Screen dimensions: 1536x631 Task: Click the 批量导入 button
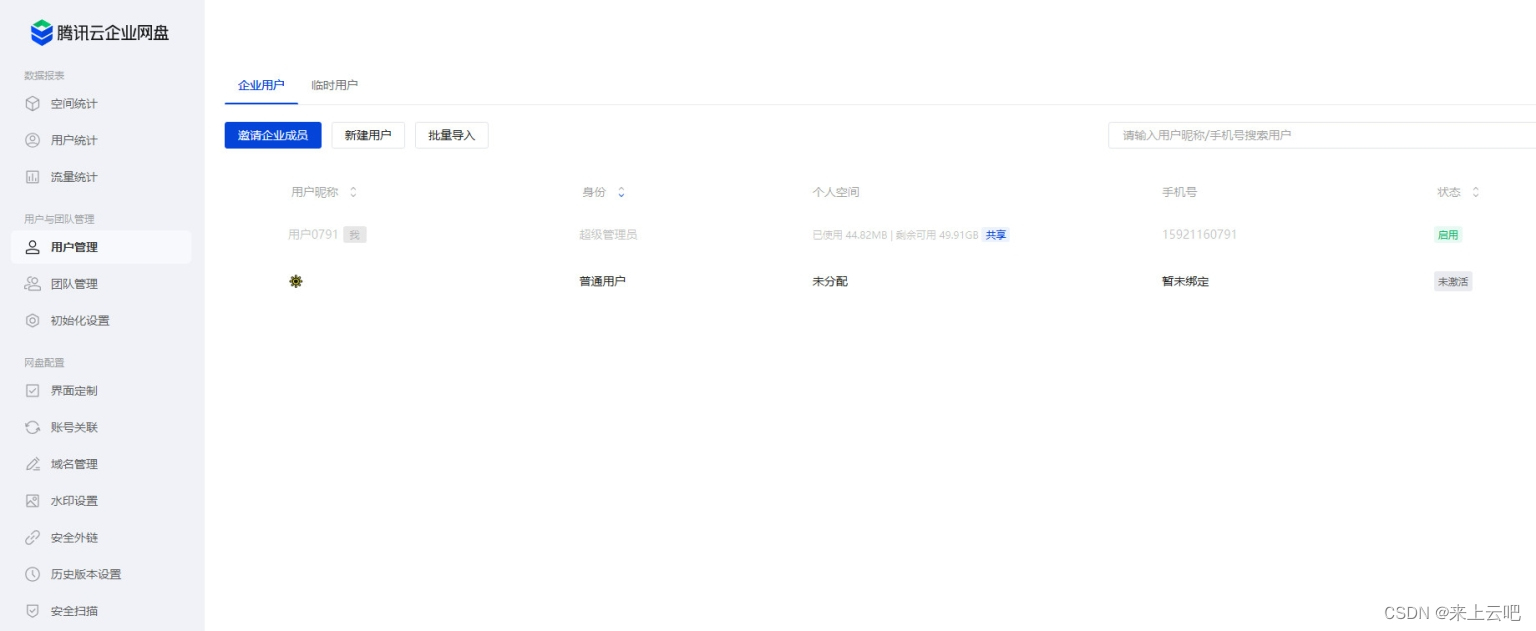(x=452, y=135)
